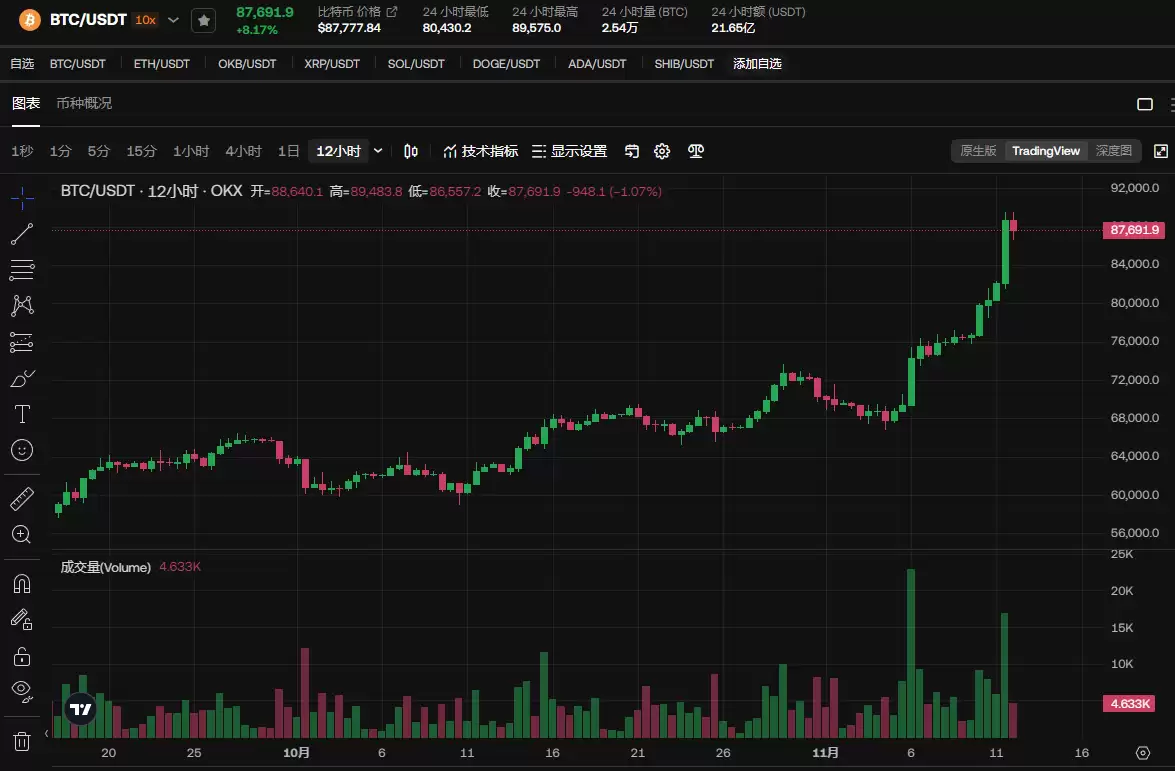Select the brush drawing tool
1175x771 pixels.
pos(21,378)
